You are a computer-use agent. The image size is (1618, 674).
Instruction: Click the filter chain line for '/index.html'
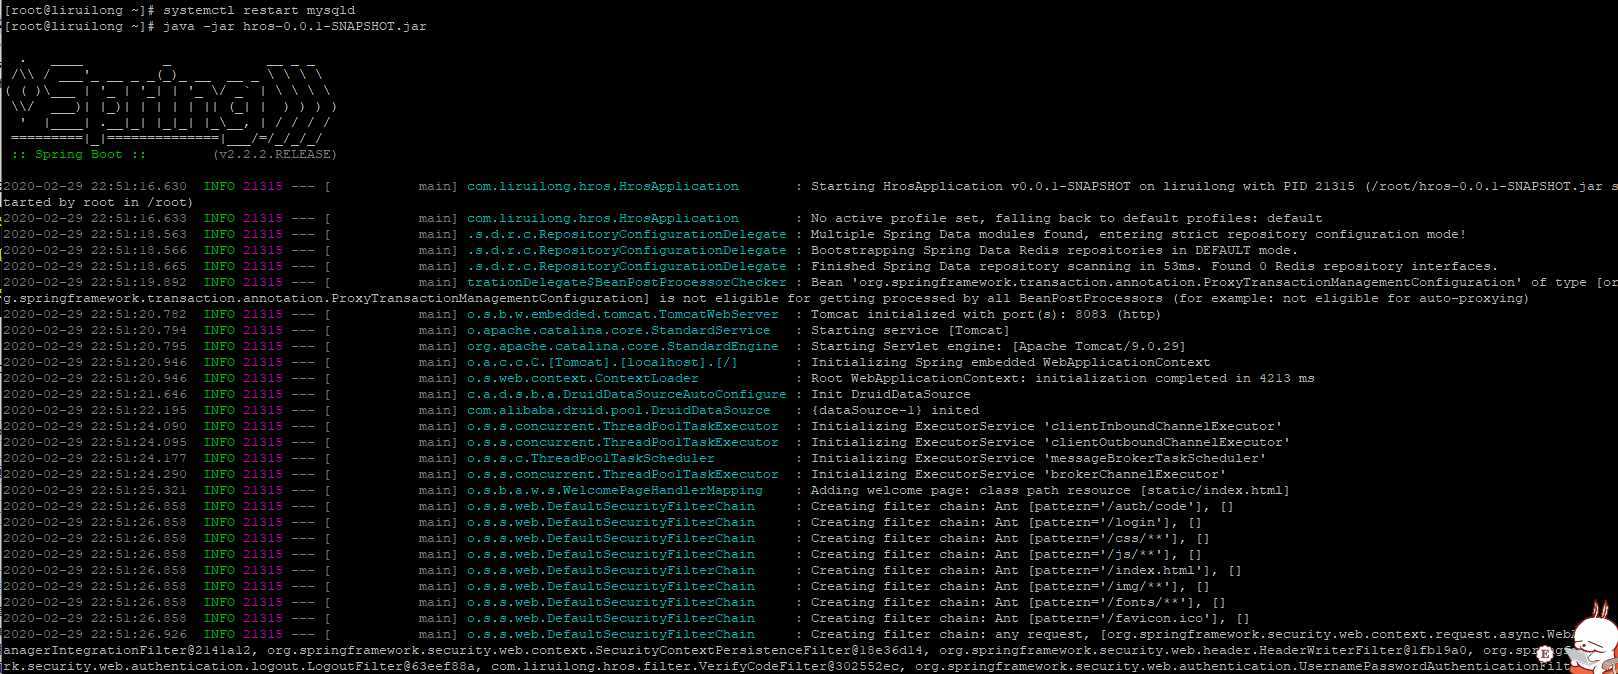[1026, 570]
